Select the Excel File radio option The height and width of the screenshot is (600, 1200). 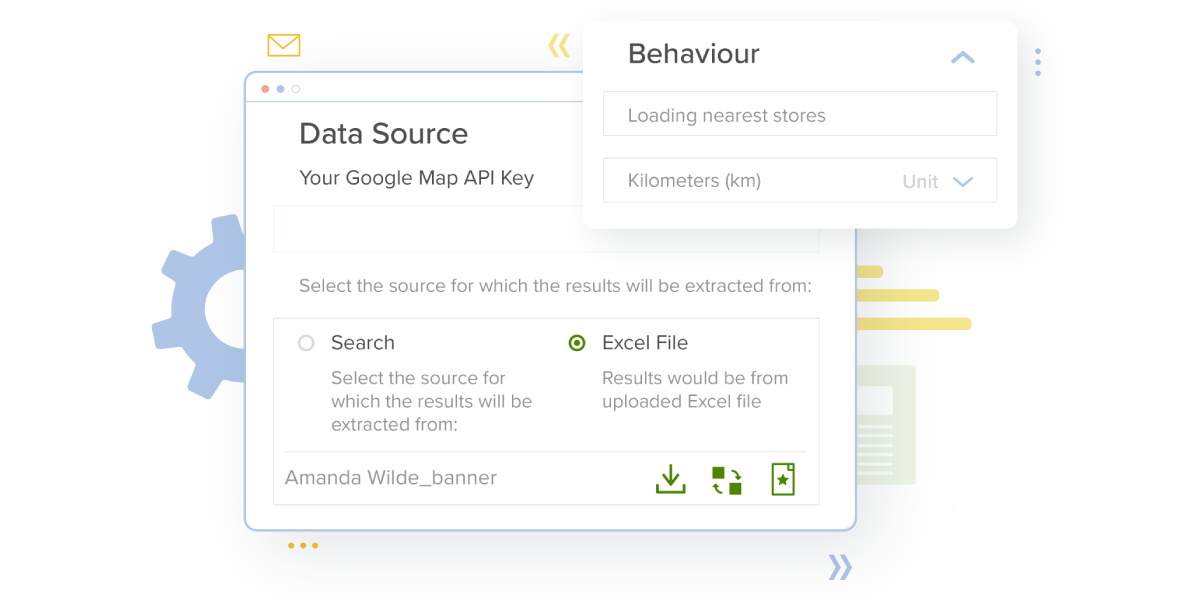tap(577, 343)
